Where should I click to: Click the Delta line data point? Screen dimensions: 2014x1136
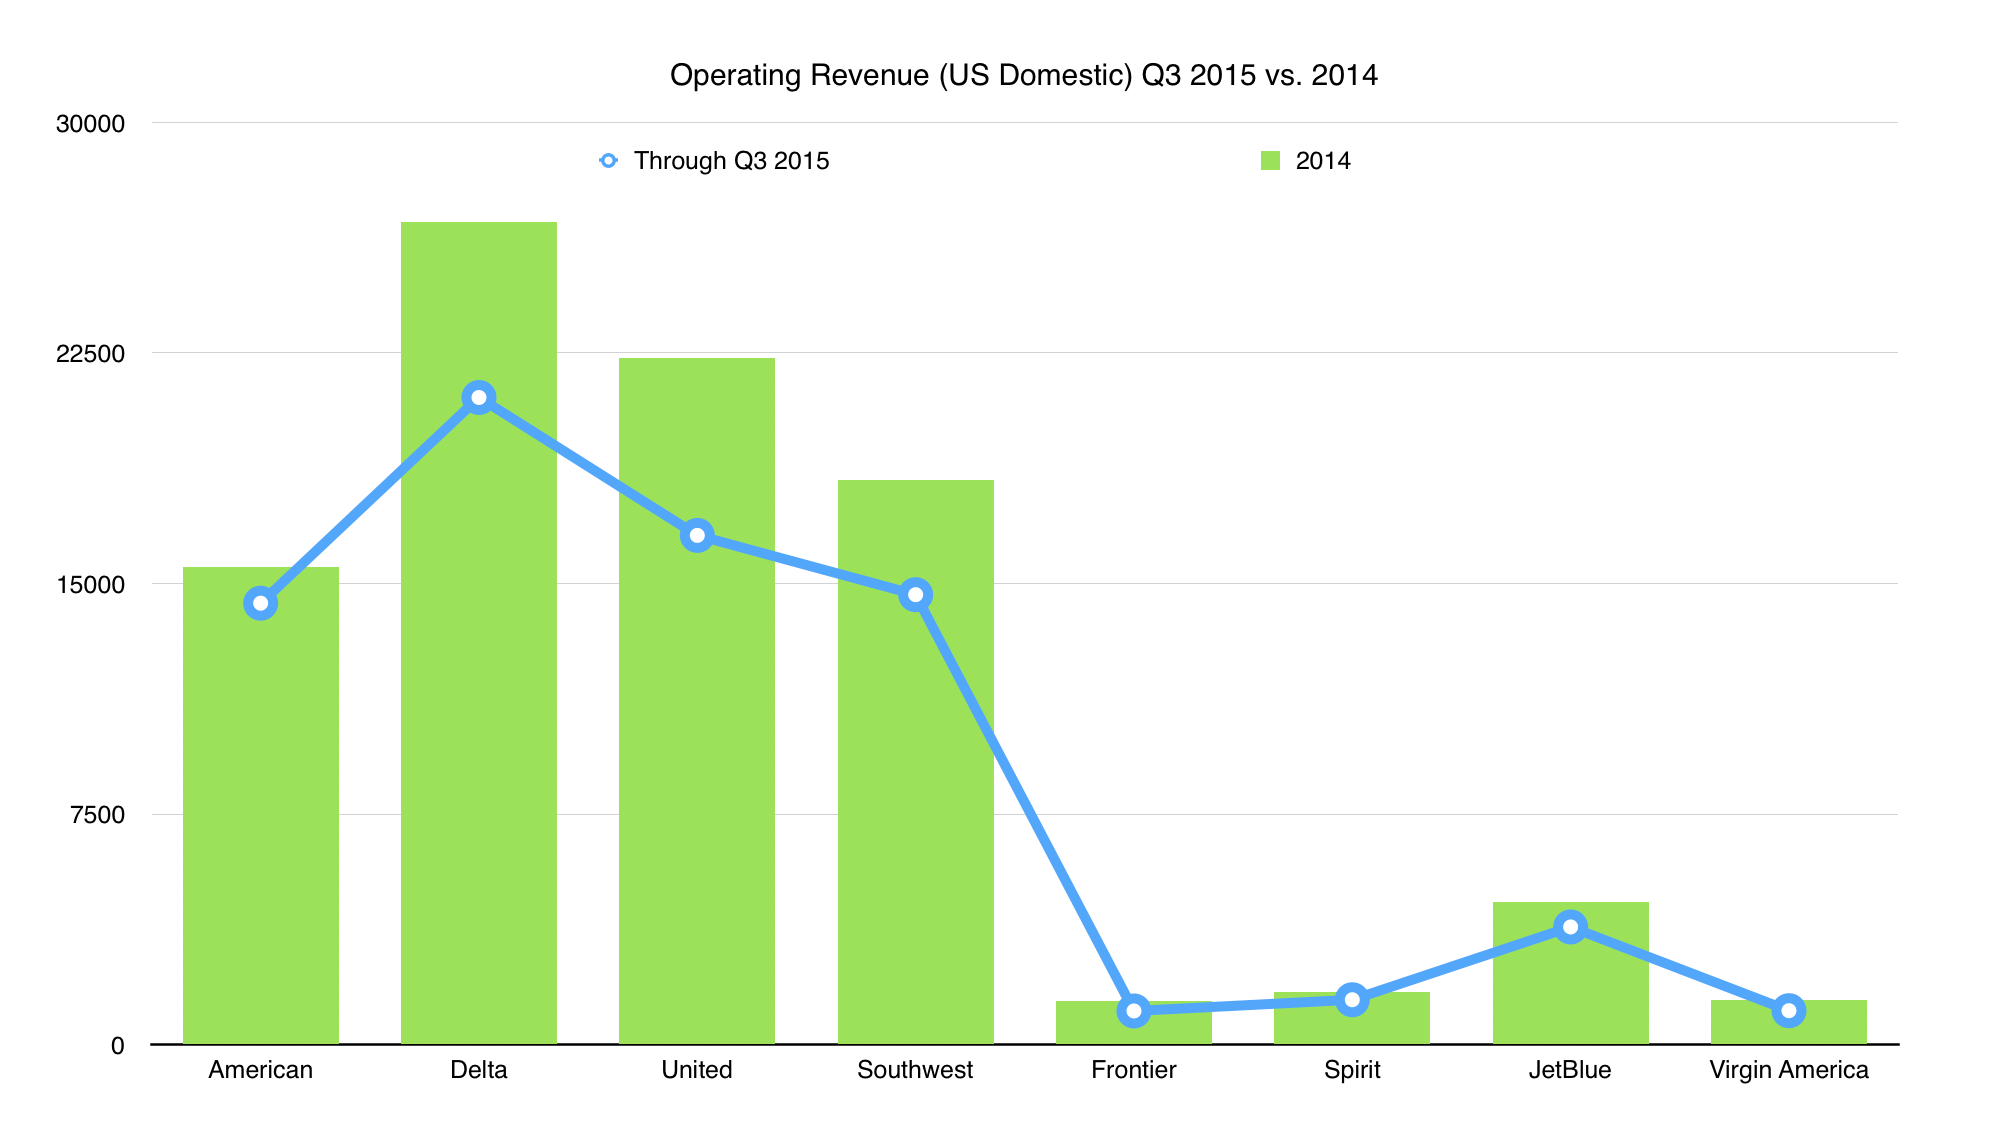pos(479,398)
